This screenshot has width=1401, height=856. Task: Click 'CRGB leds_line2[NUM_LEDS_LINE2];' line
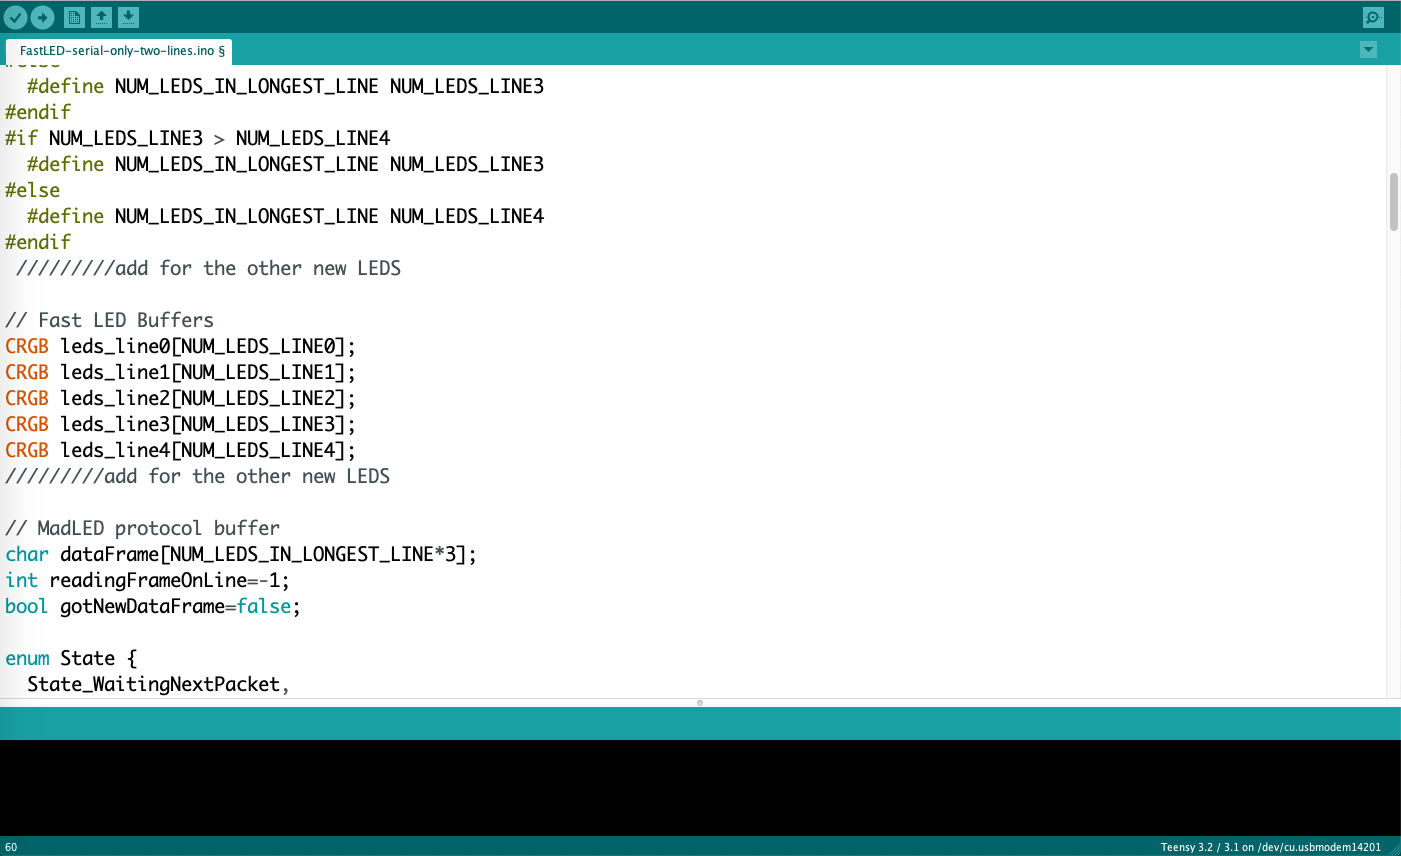point(180,398)
